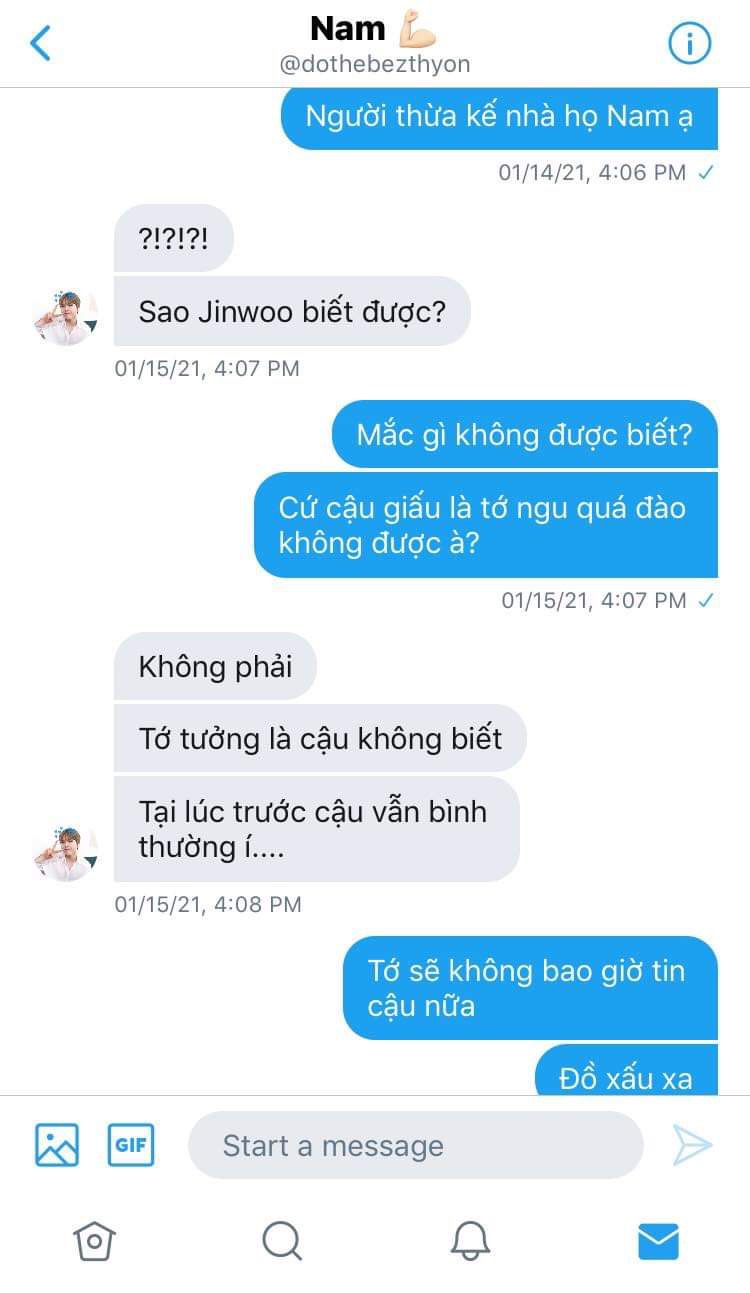Click the Start a message field
Image resolution: width=750 pixels, height=1293 pixels.
coord(415,1145)
